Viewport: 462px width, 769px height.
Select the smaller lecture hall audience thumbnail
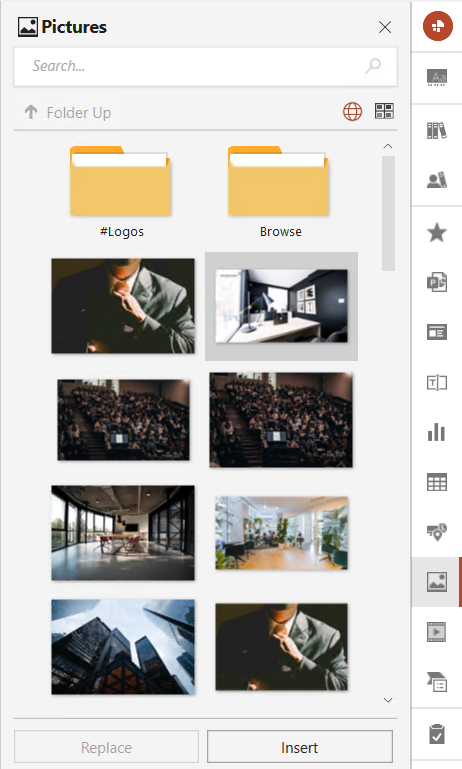click(123, 420)
